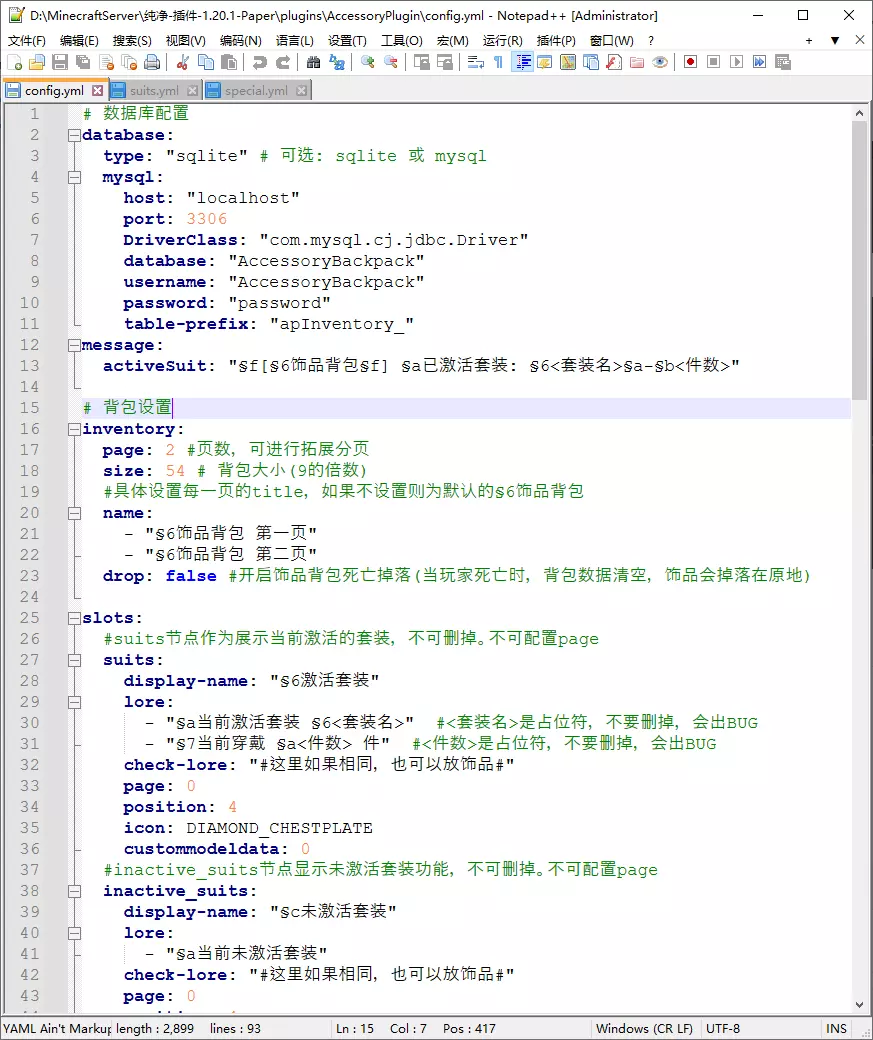Screen dimensions: 873x1040
Task: Open the Function List panel icon
Action: coord(614,62)
